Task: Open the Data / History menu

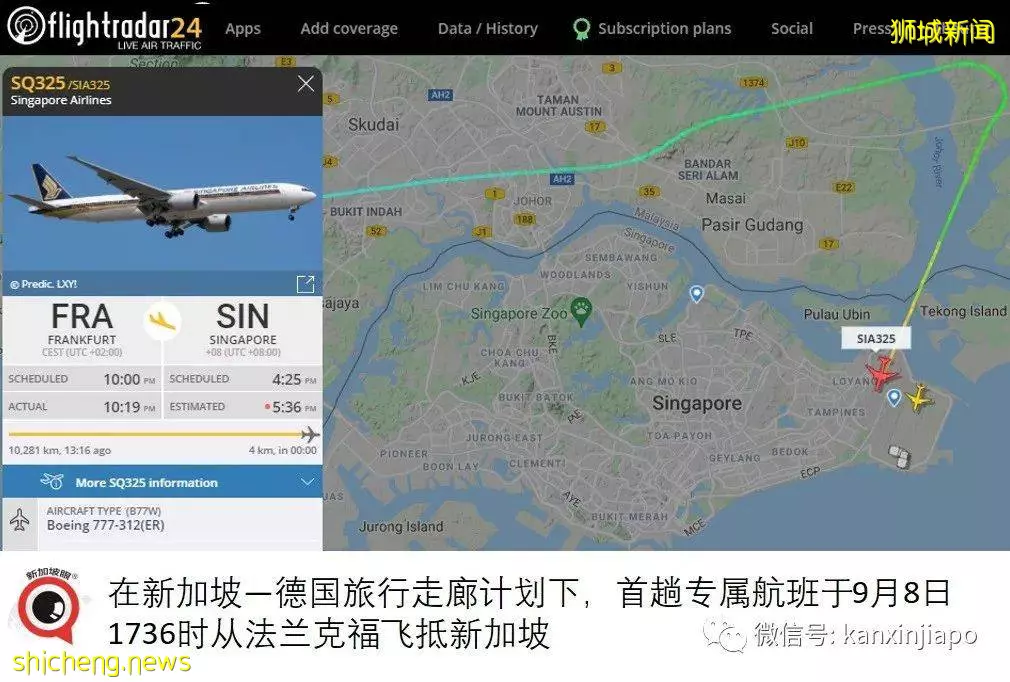Action: (488, 28)
